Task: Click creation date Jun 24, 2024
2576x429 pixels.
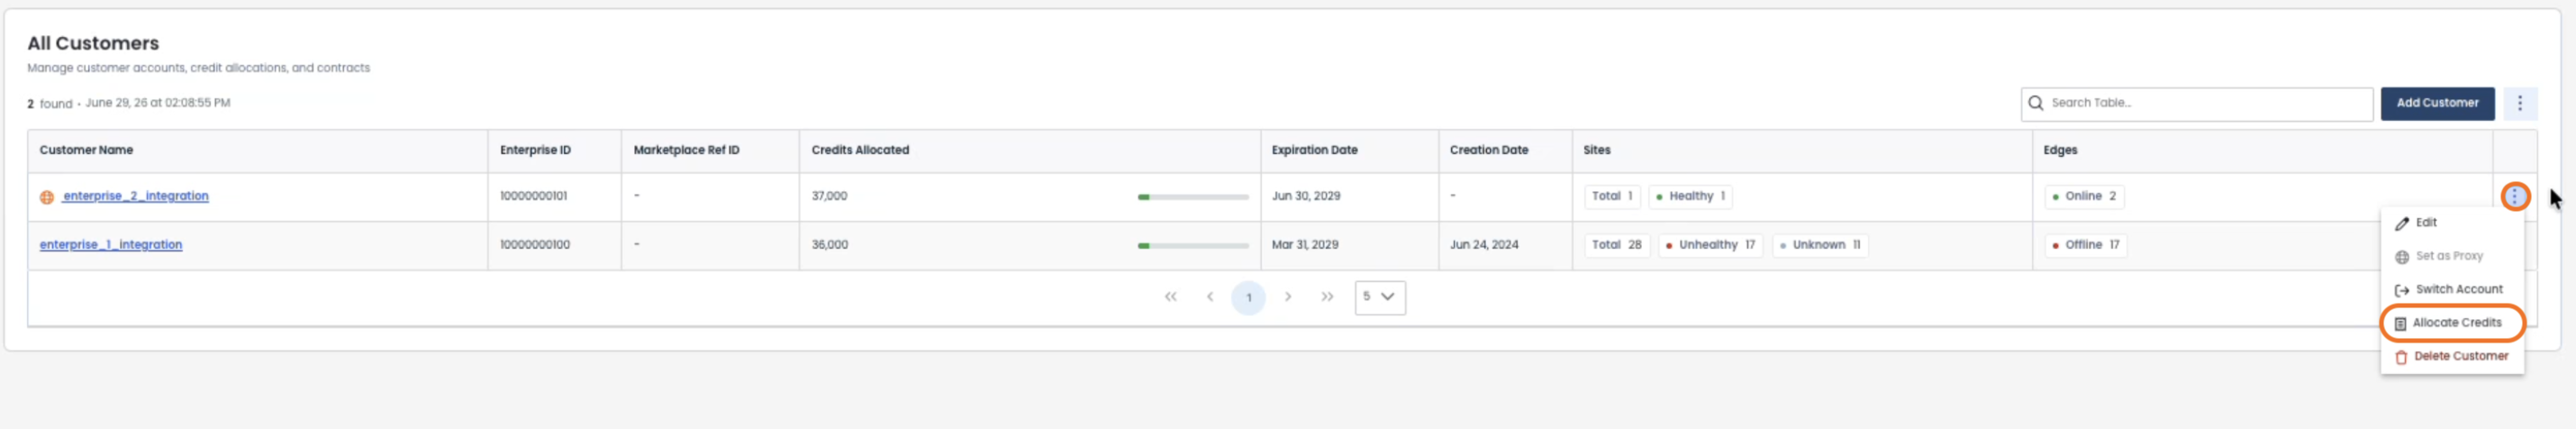Action: click(1484, 244)
